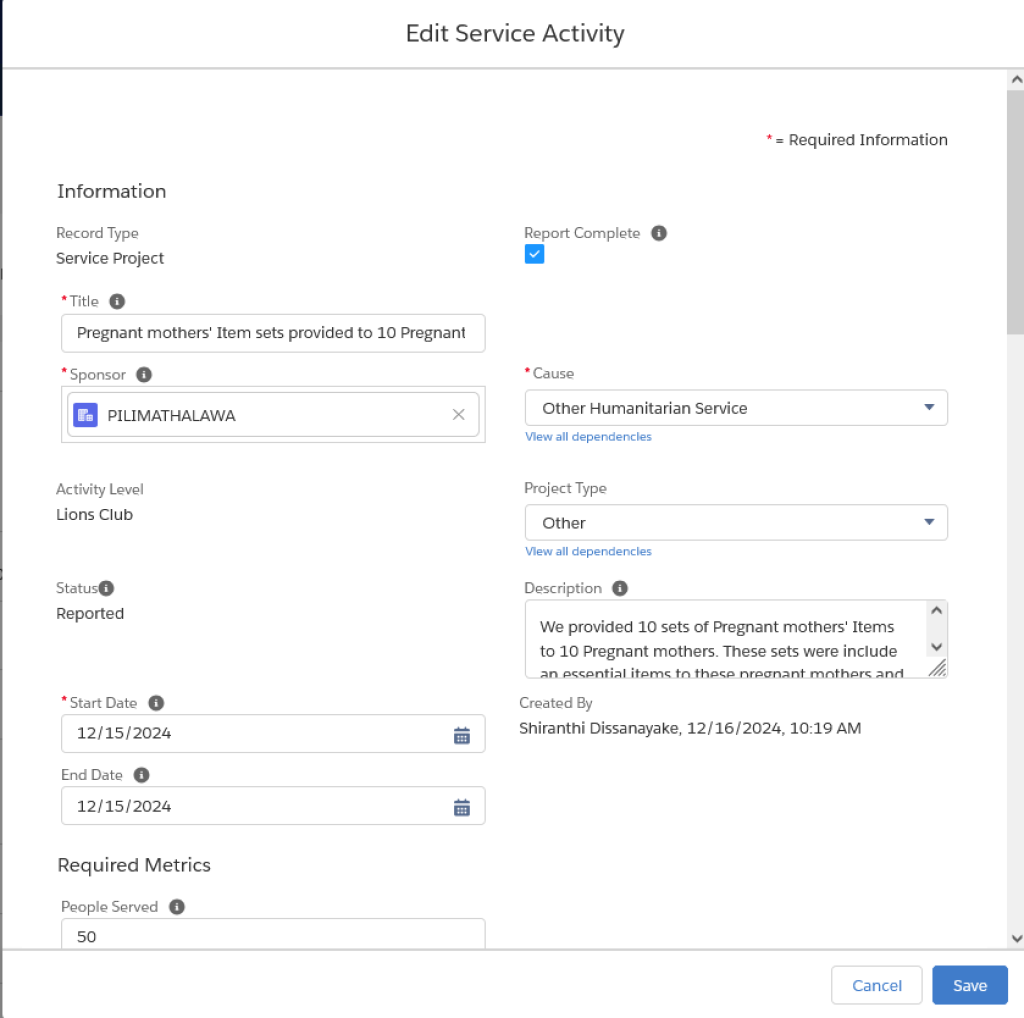Click the PILIMATHALAWA account icon
This screenshot has height=1018, width=1024.
click(x=86, y=415)
